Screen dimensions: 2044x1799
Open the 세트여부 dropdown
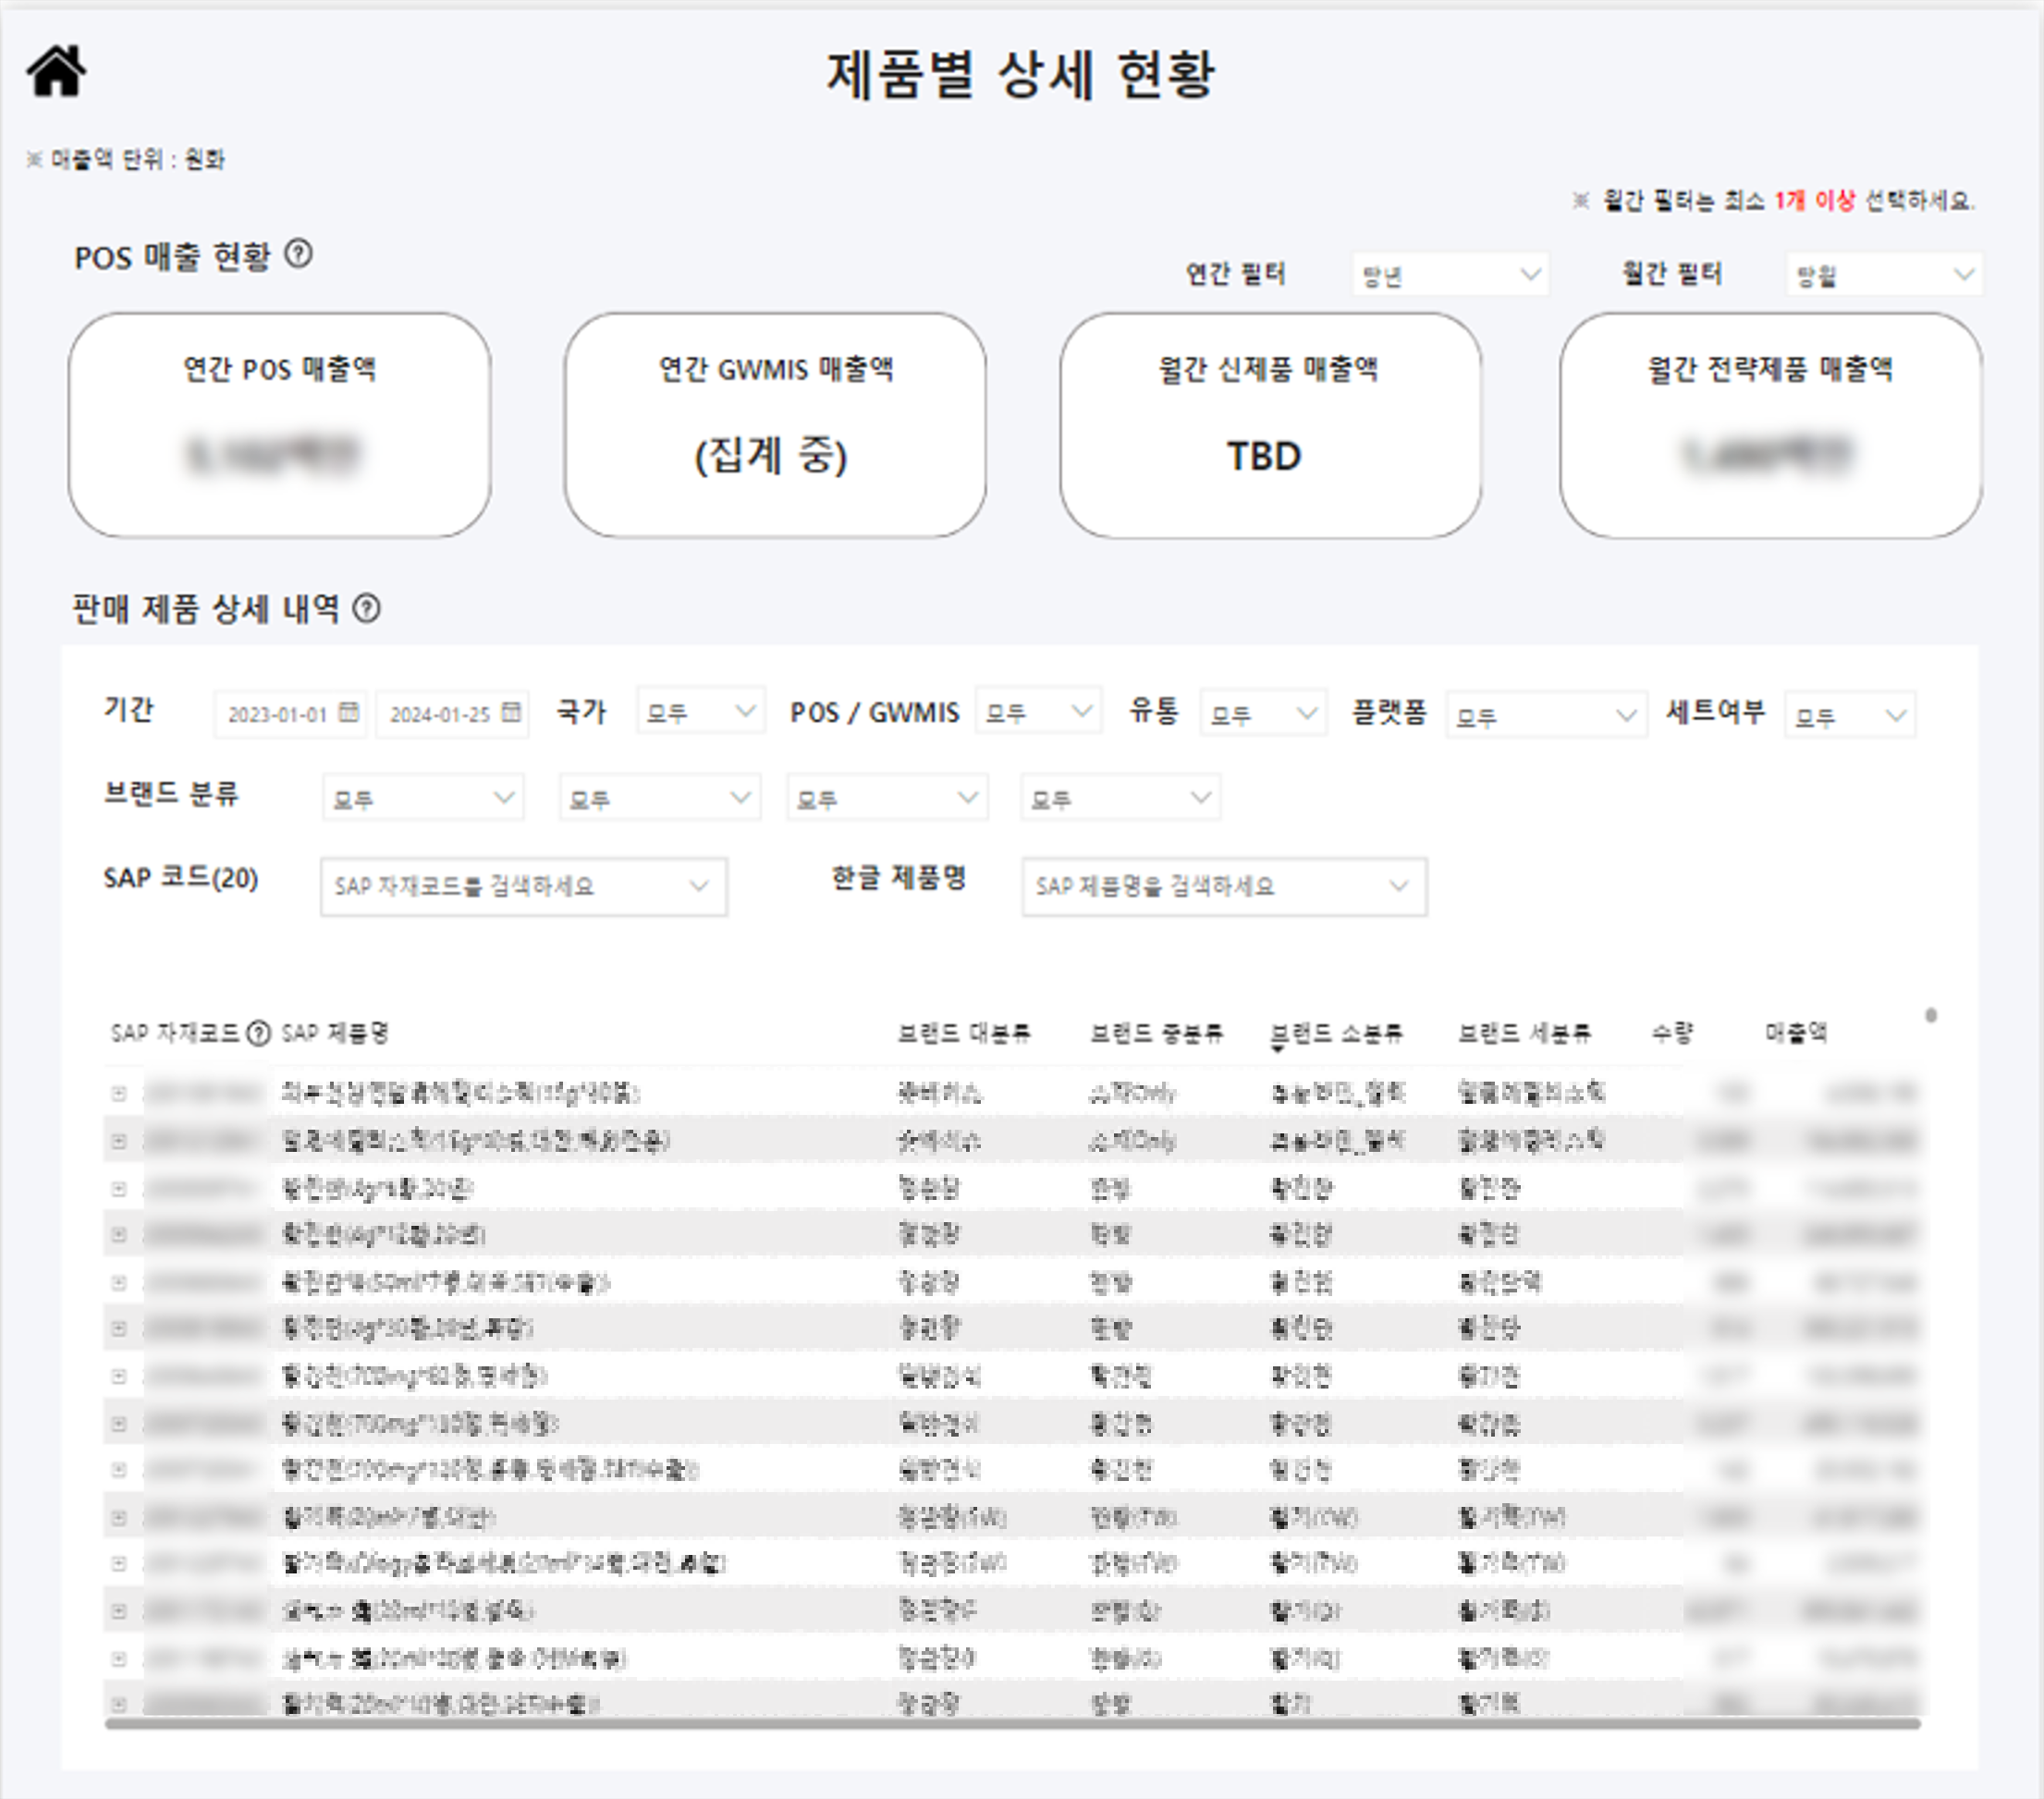pyautogui.click(x=1849, y=716)
